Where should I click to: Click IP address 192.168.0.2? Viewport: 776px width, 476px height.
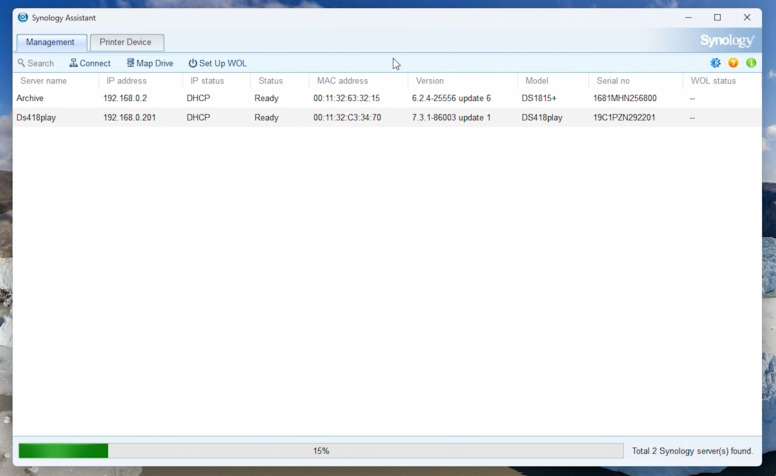click(x=125, y=98)
